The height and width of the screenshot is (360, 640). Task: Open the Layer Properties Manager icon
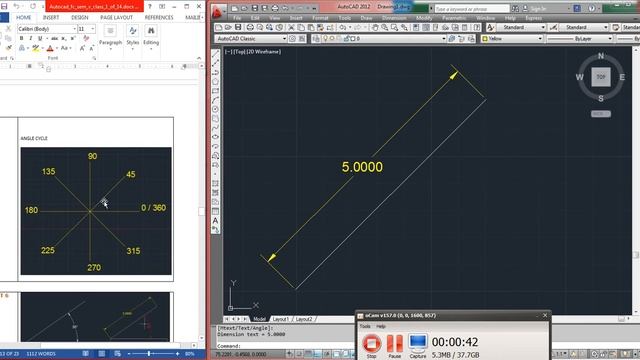(x=316, y=38)
